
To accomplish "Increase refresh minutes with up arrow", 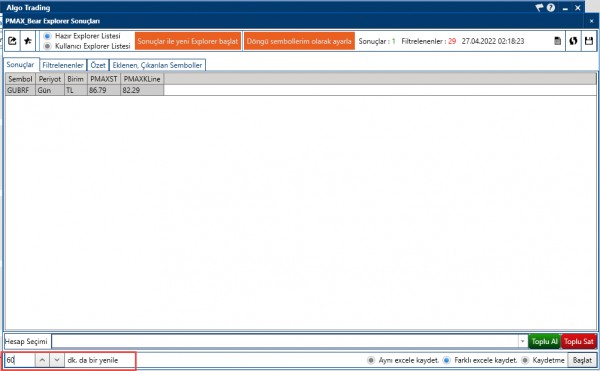I will click(42, 360).
